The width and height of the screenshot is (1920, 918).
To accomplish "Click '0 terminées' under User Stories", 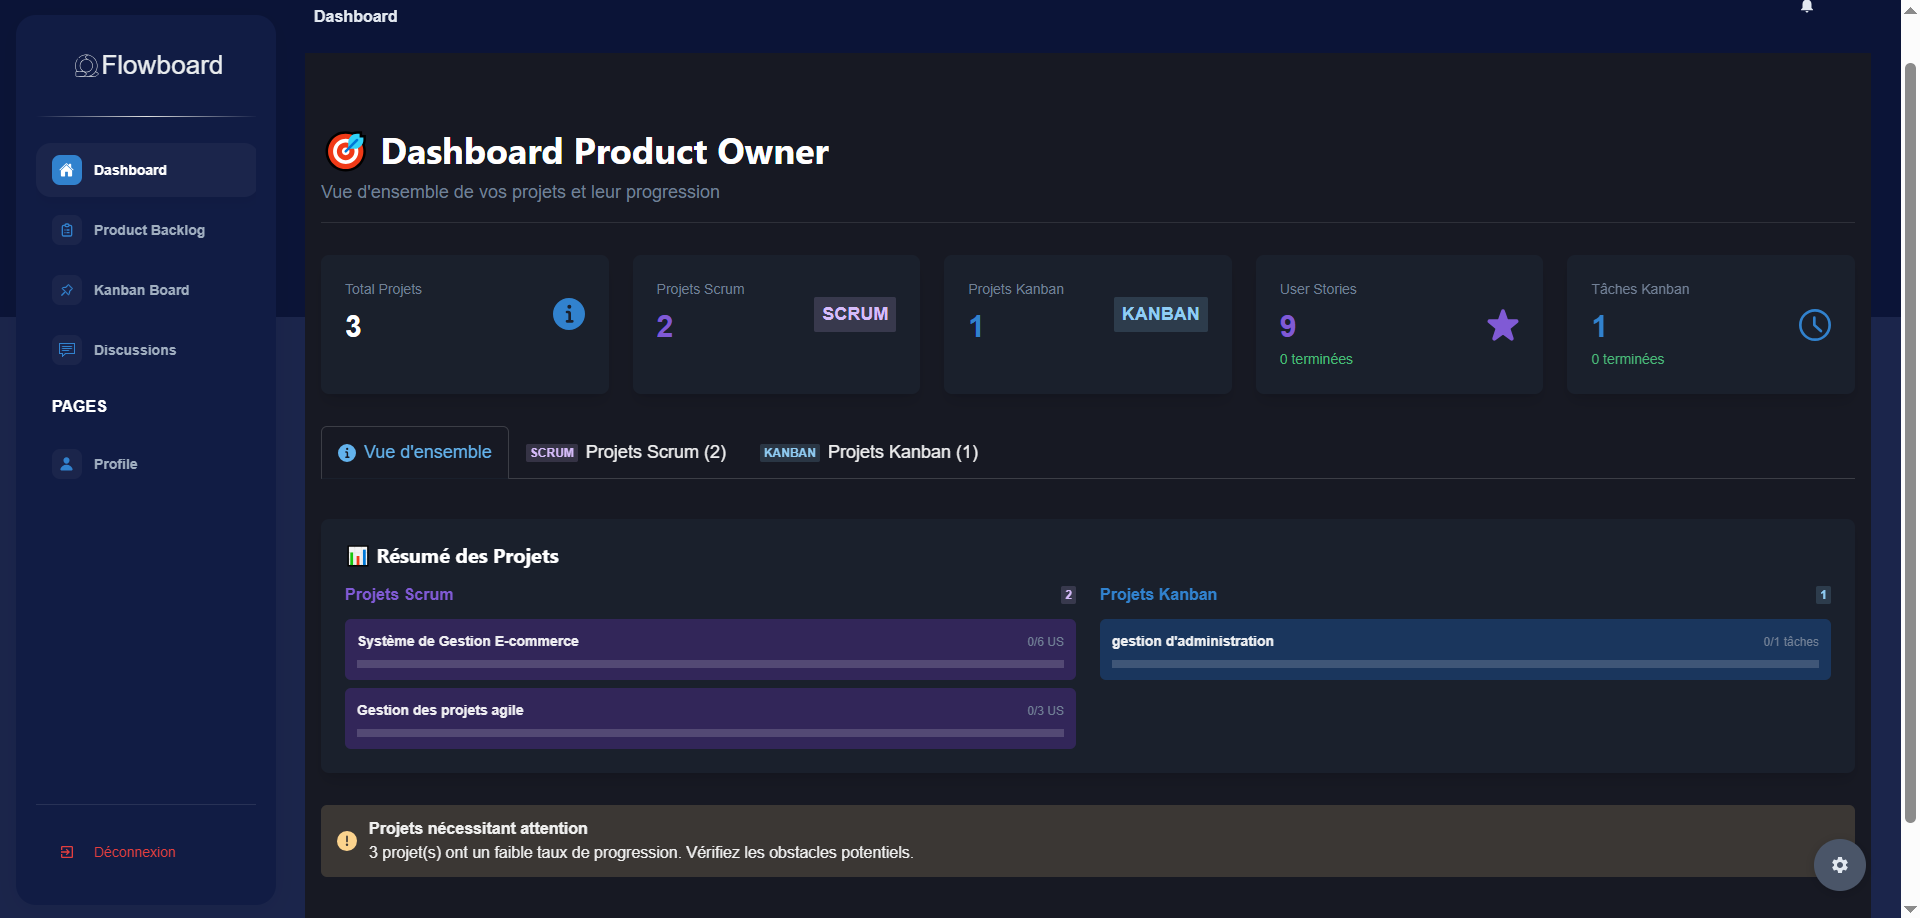I will tap(1316, 359).
